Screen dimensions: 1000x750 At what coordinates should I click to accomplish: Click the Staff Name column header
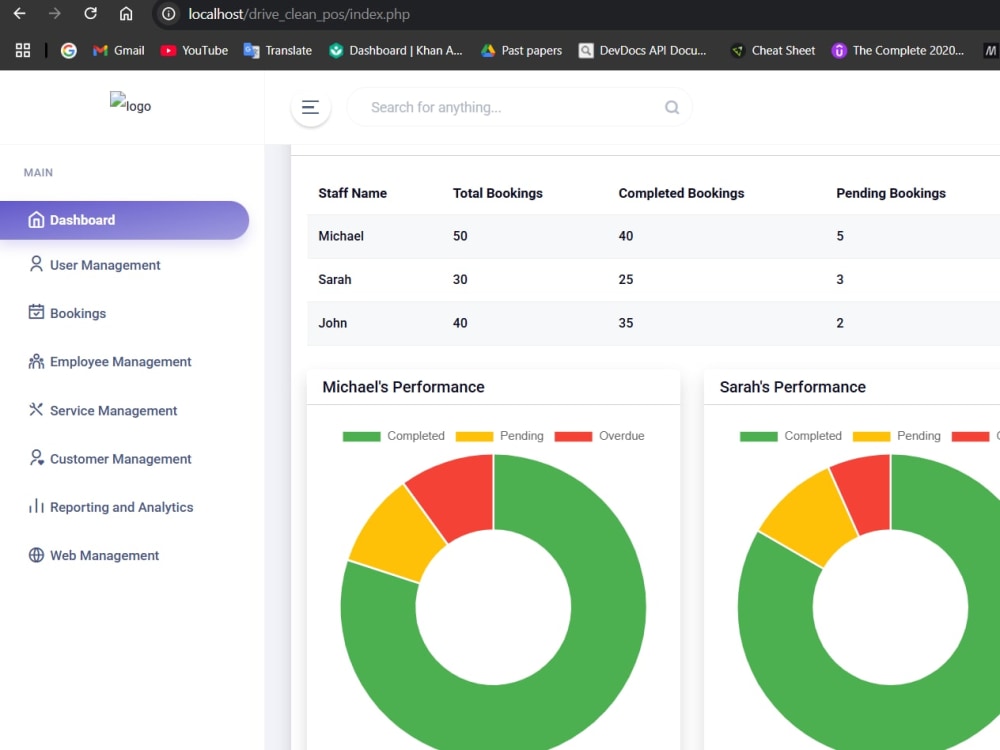[353, 193]
